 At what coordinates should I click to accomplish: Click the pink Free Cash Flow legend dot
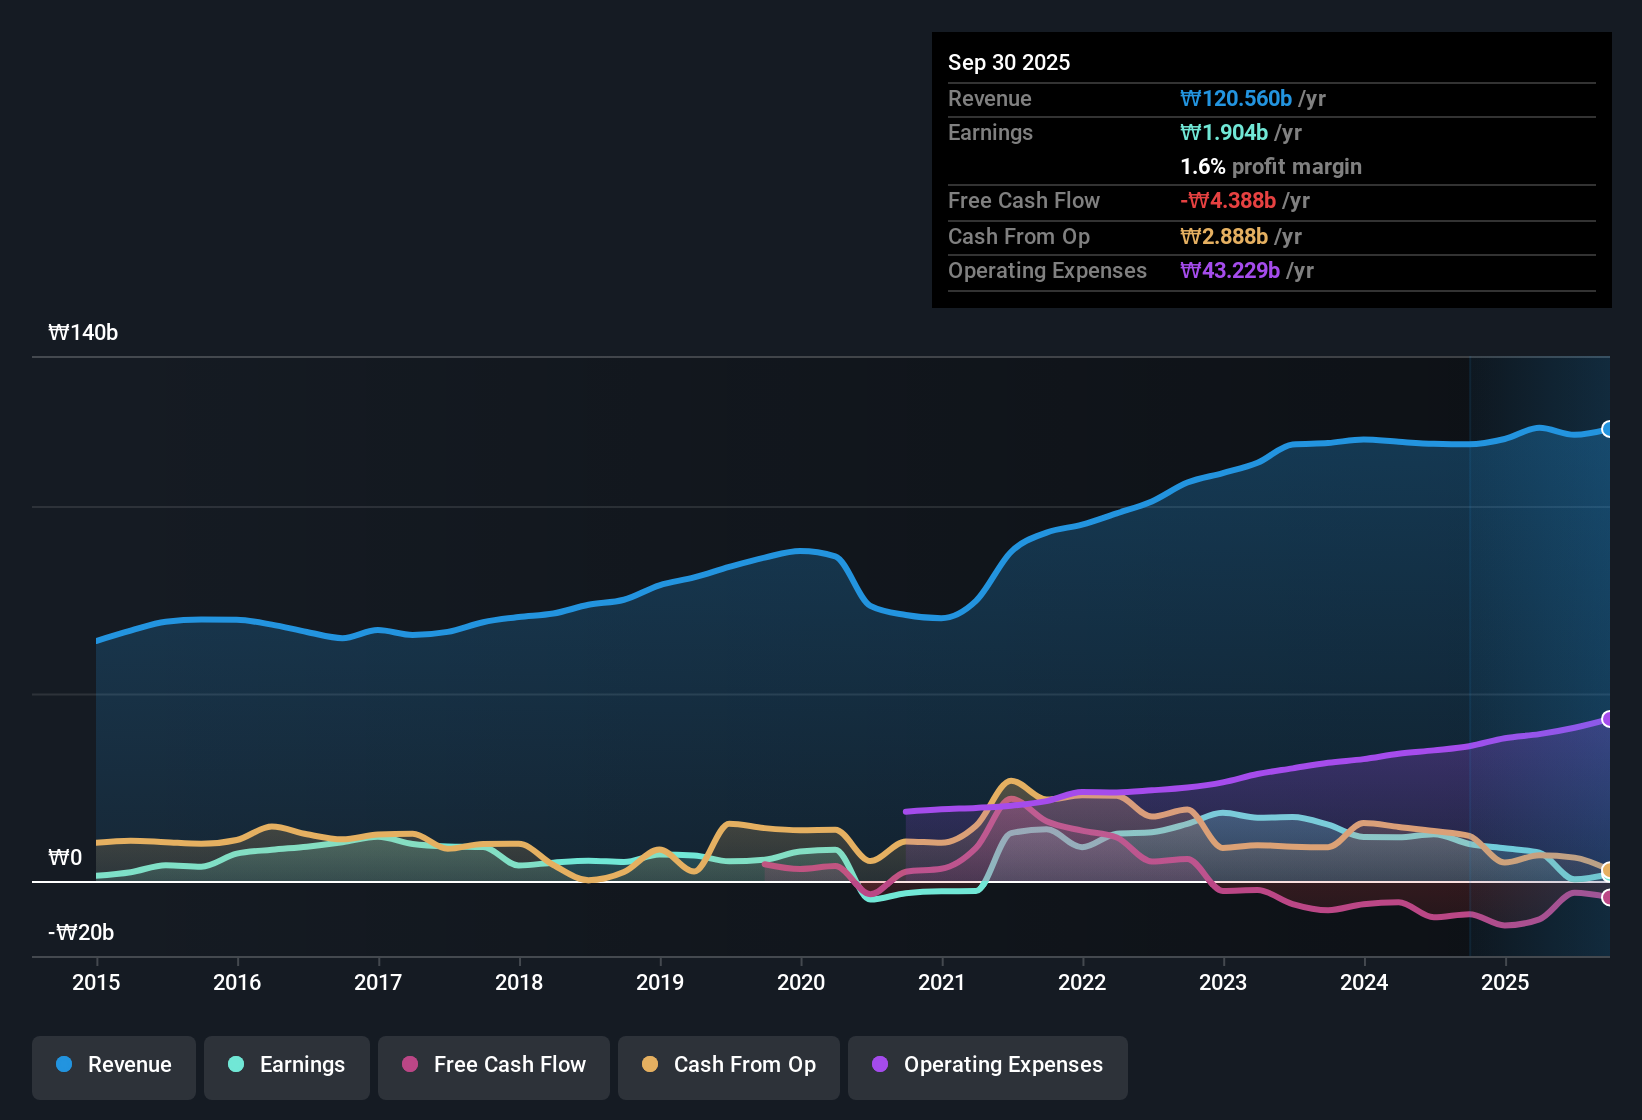tap(410, 1065)
